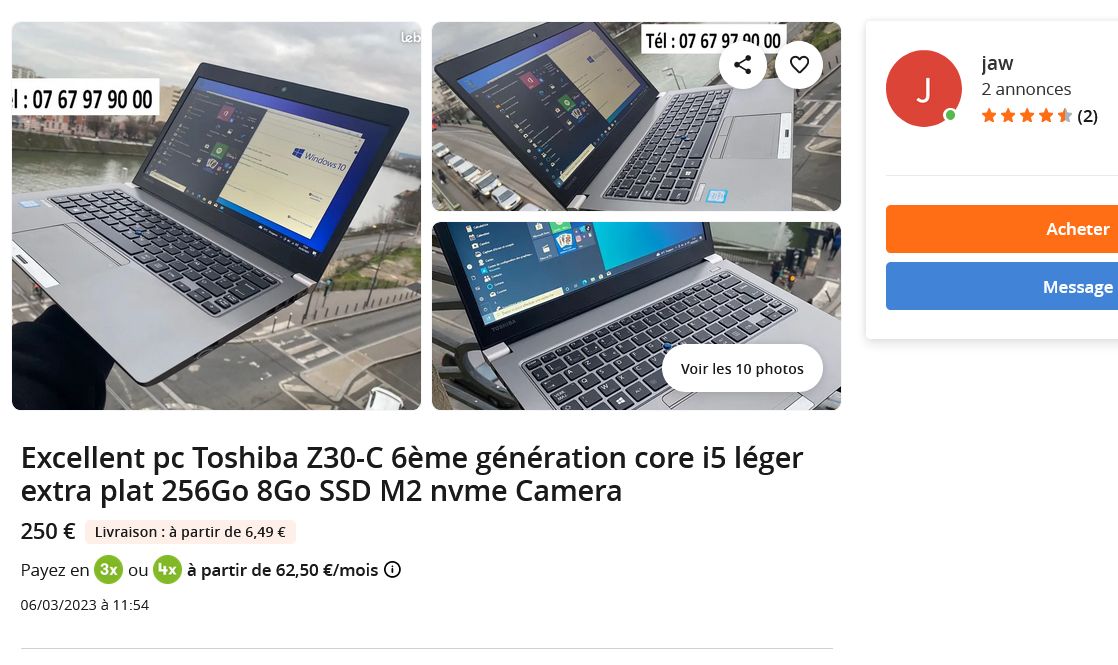
Task: Open seller profile named jaw
Action: [x=997, y=63]
